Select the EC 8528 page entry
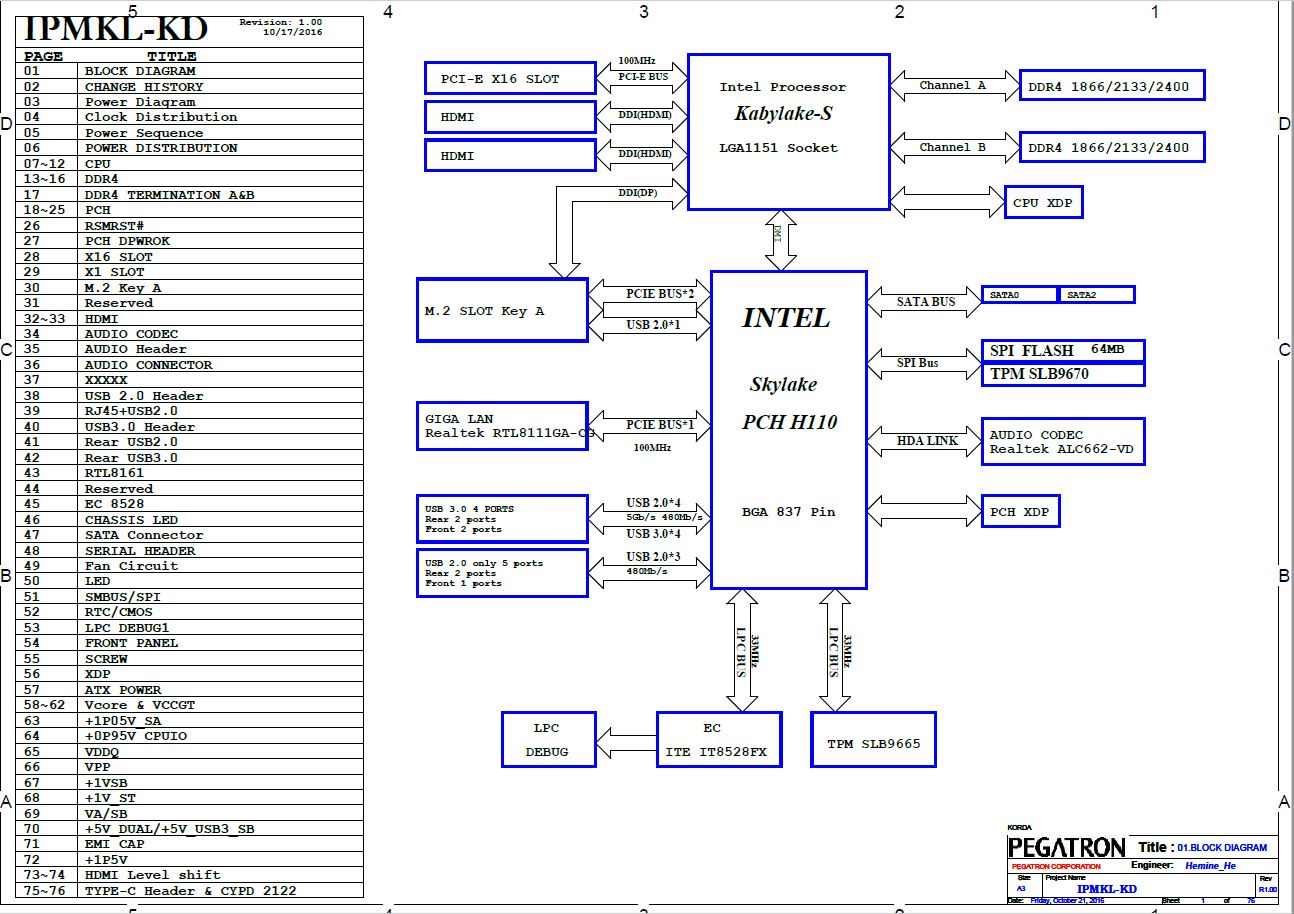The image size is (1294, 914). (189, 504)
